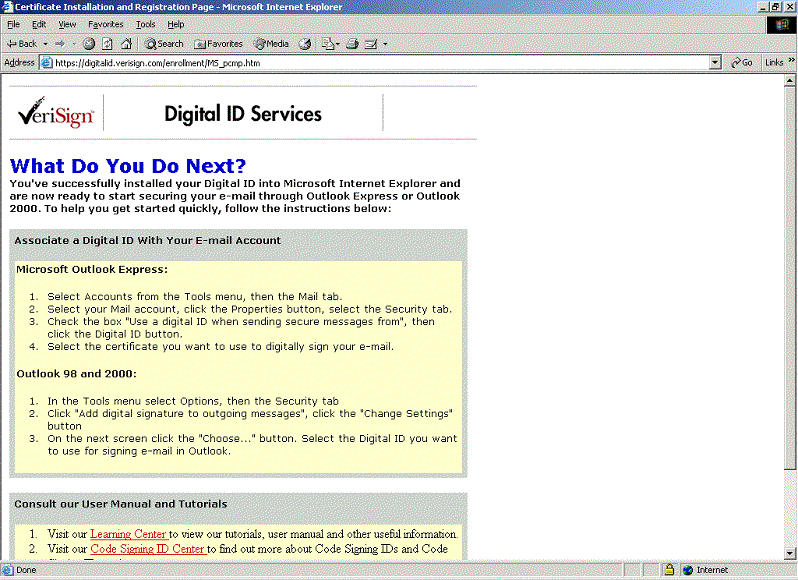This screenshot has width=798, height=580.
Task: Expand the address bar dropdown list
Action: click(715, 63)
